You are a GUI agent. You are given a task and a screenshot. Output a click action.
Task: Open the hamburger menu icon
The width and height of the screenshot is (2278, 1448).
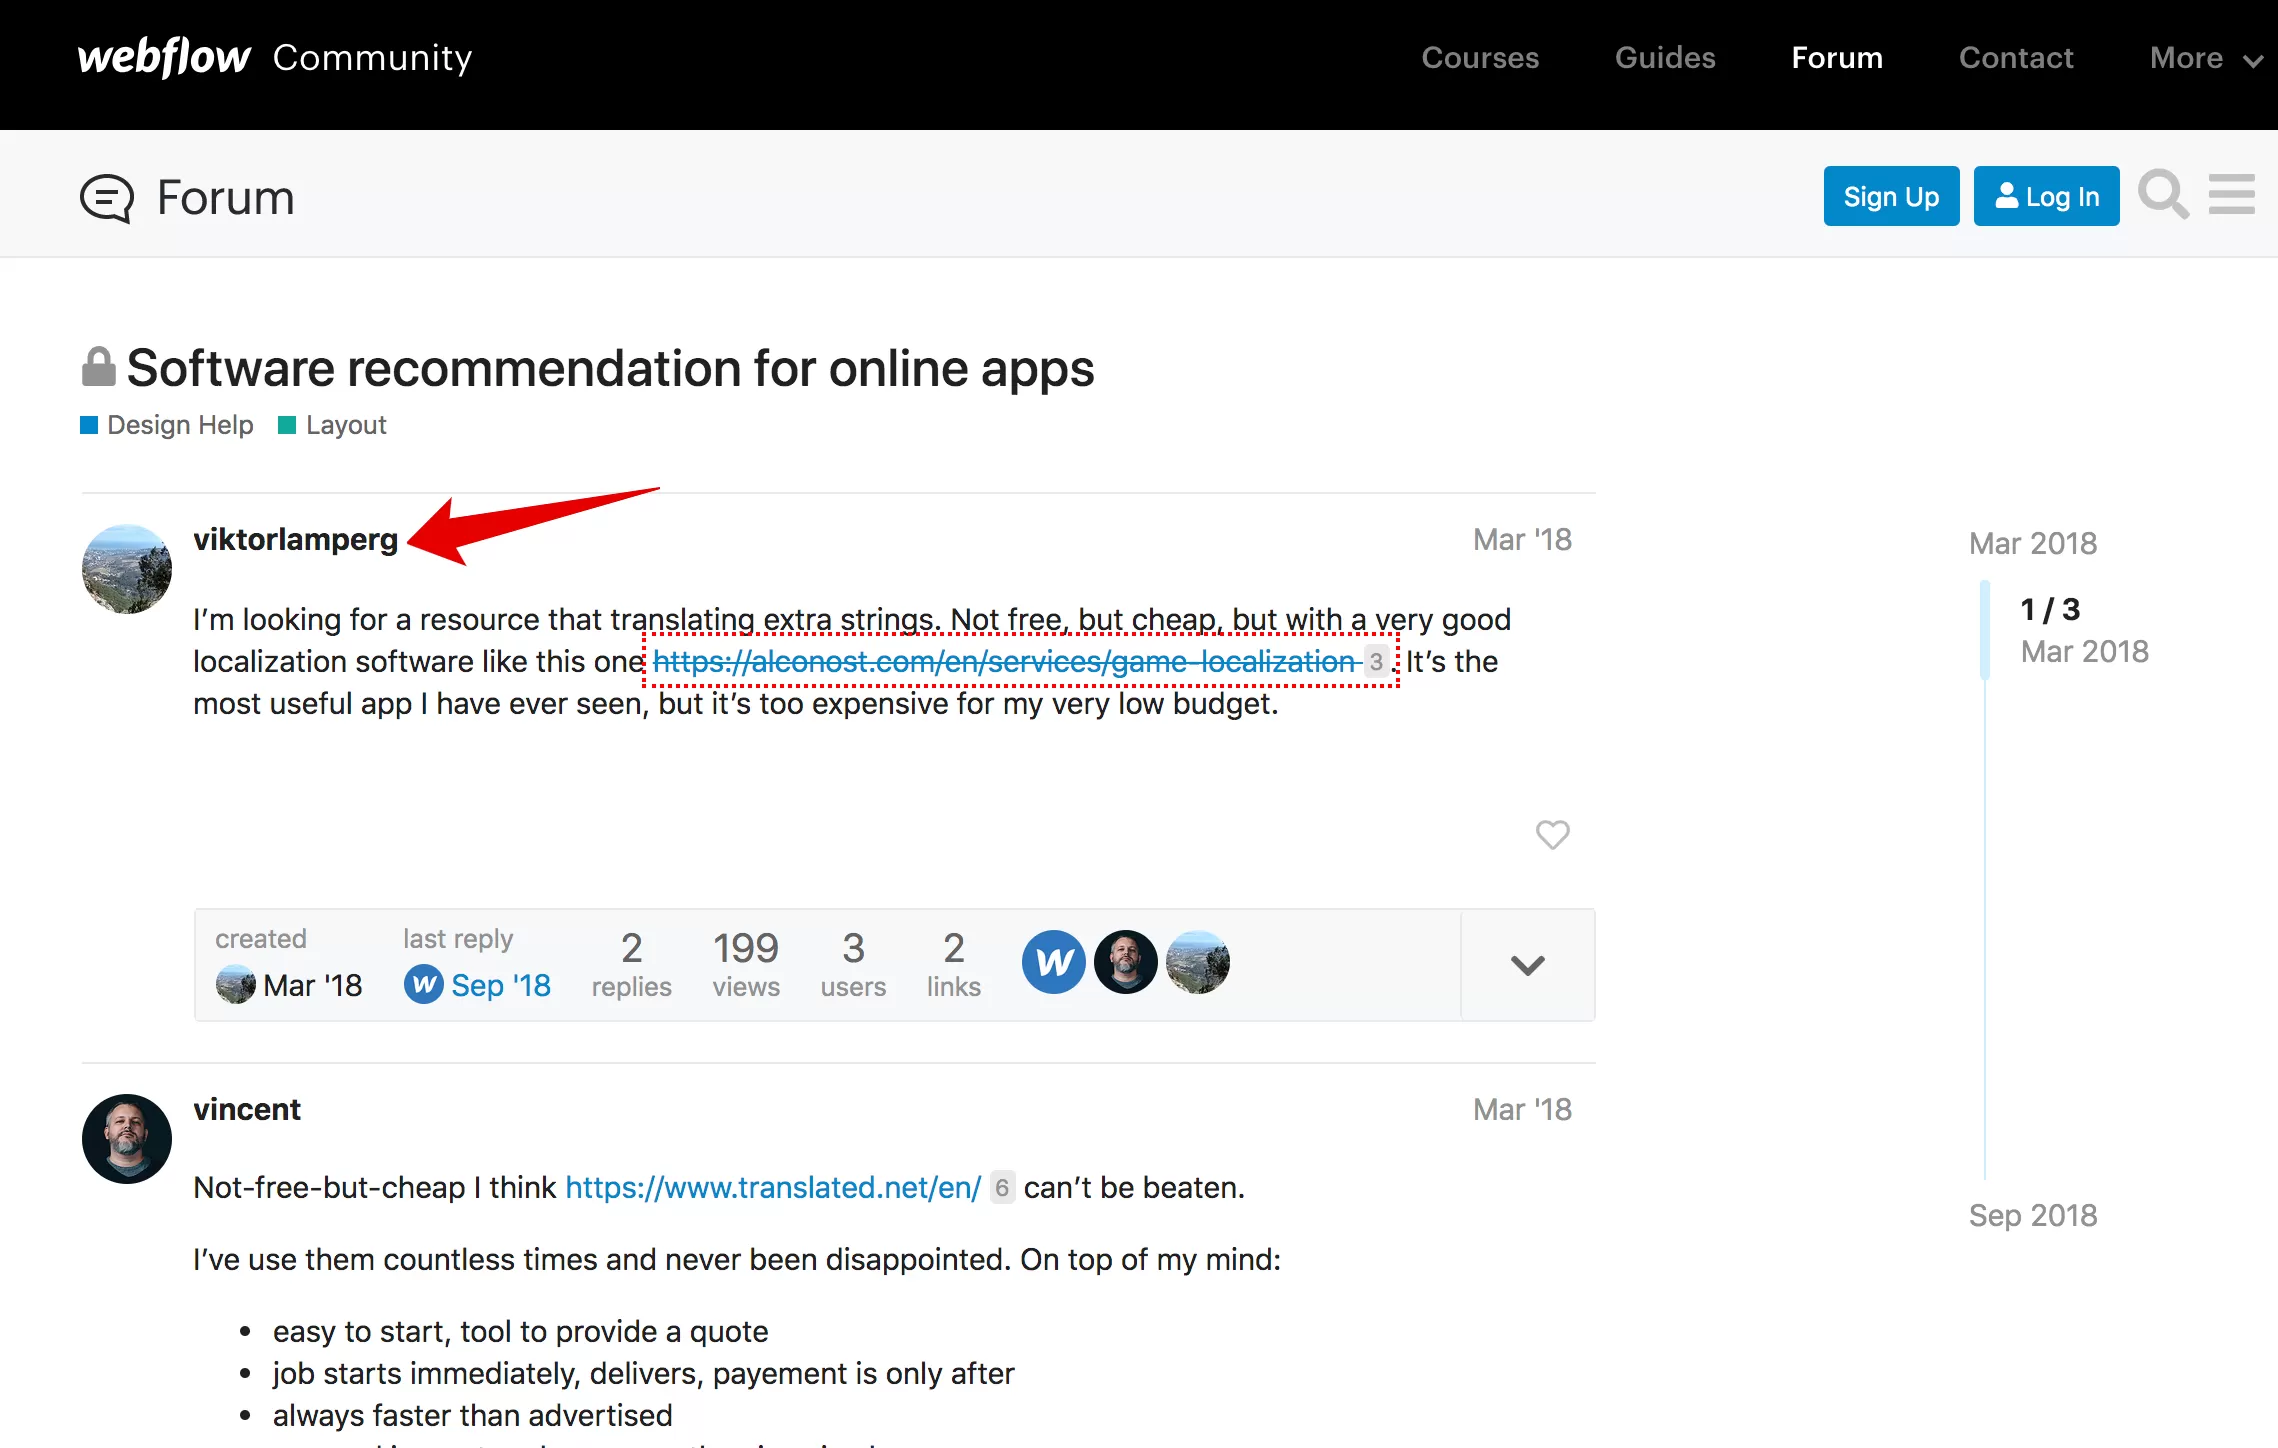tap(2231, 195)
